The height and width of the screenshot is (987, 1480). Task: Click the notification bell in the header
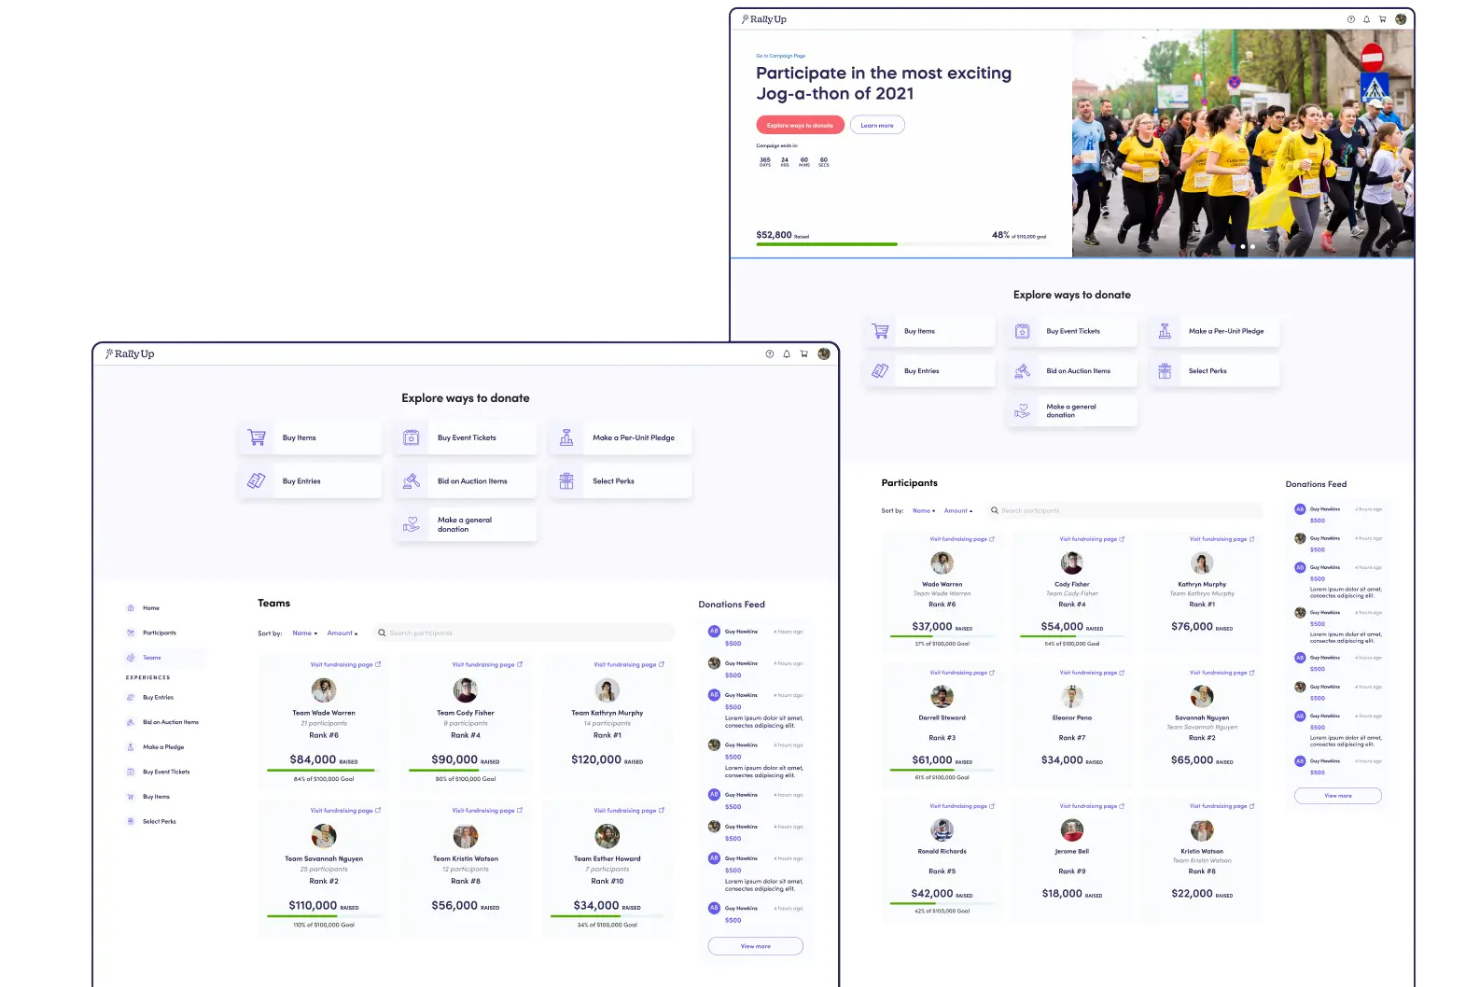coord(786,354)
